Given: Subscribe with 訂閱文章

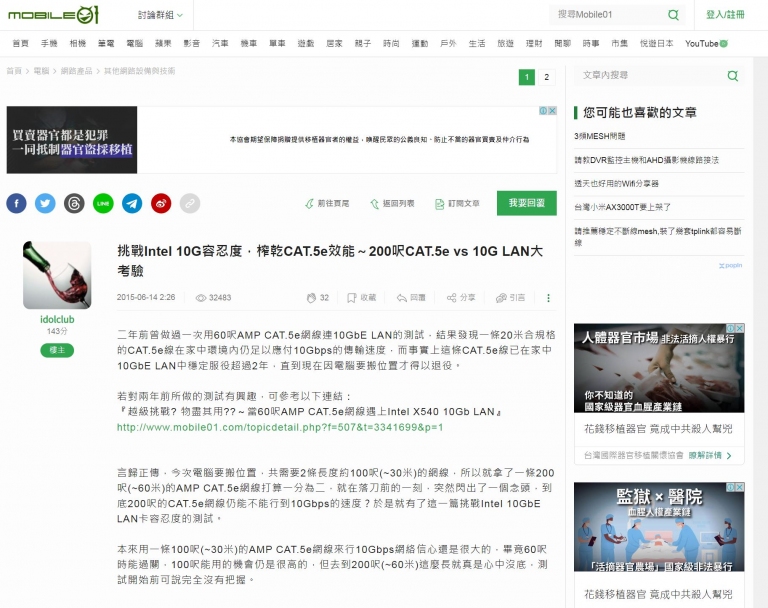Looking at the screenshot, I should (x=457, y=203).
